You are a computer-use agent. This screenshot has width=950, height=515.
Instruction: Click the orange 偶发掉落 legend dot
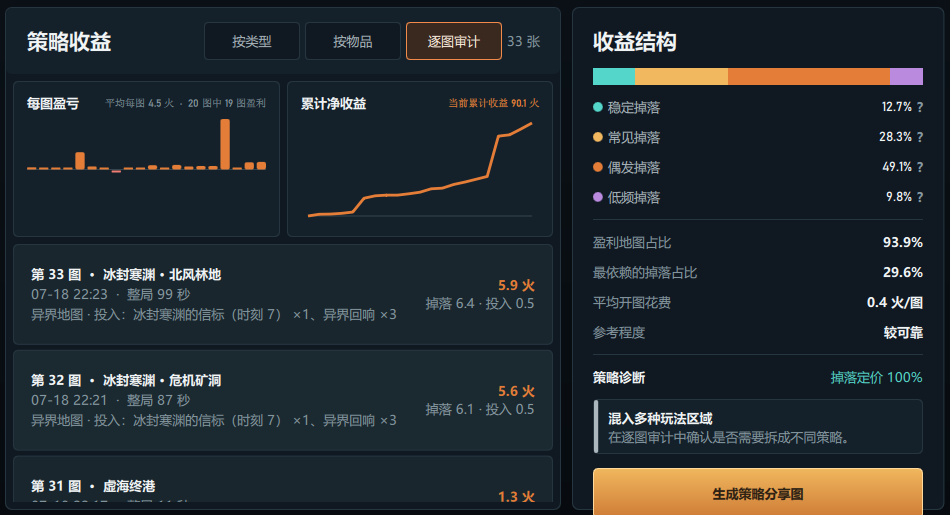pos(597,167)
